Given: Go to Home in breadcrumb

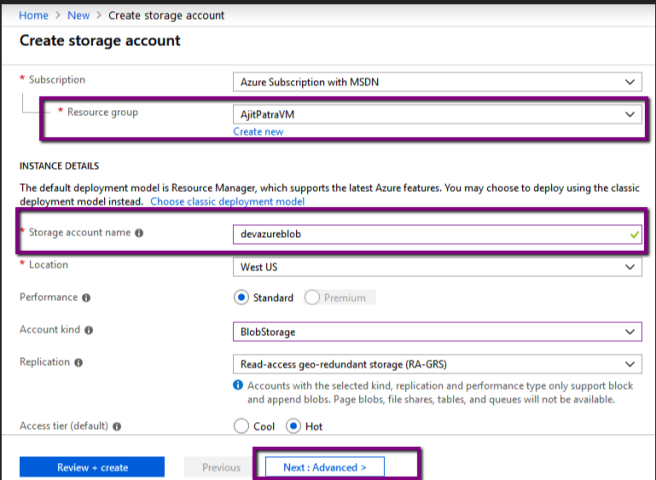Looking at the screenshot, I should pos(33,15).
